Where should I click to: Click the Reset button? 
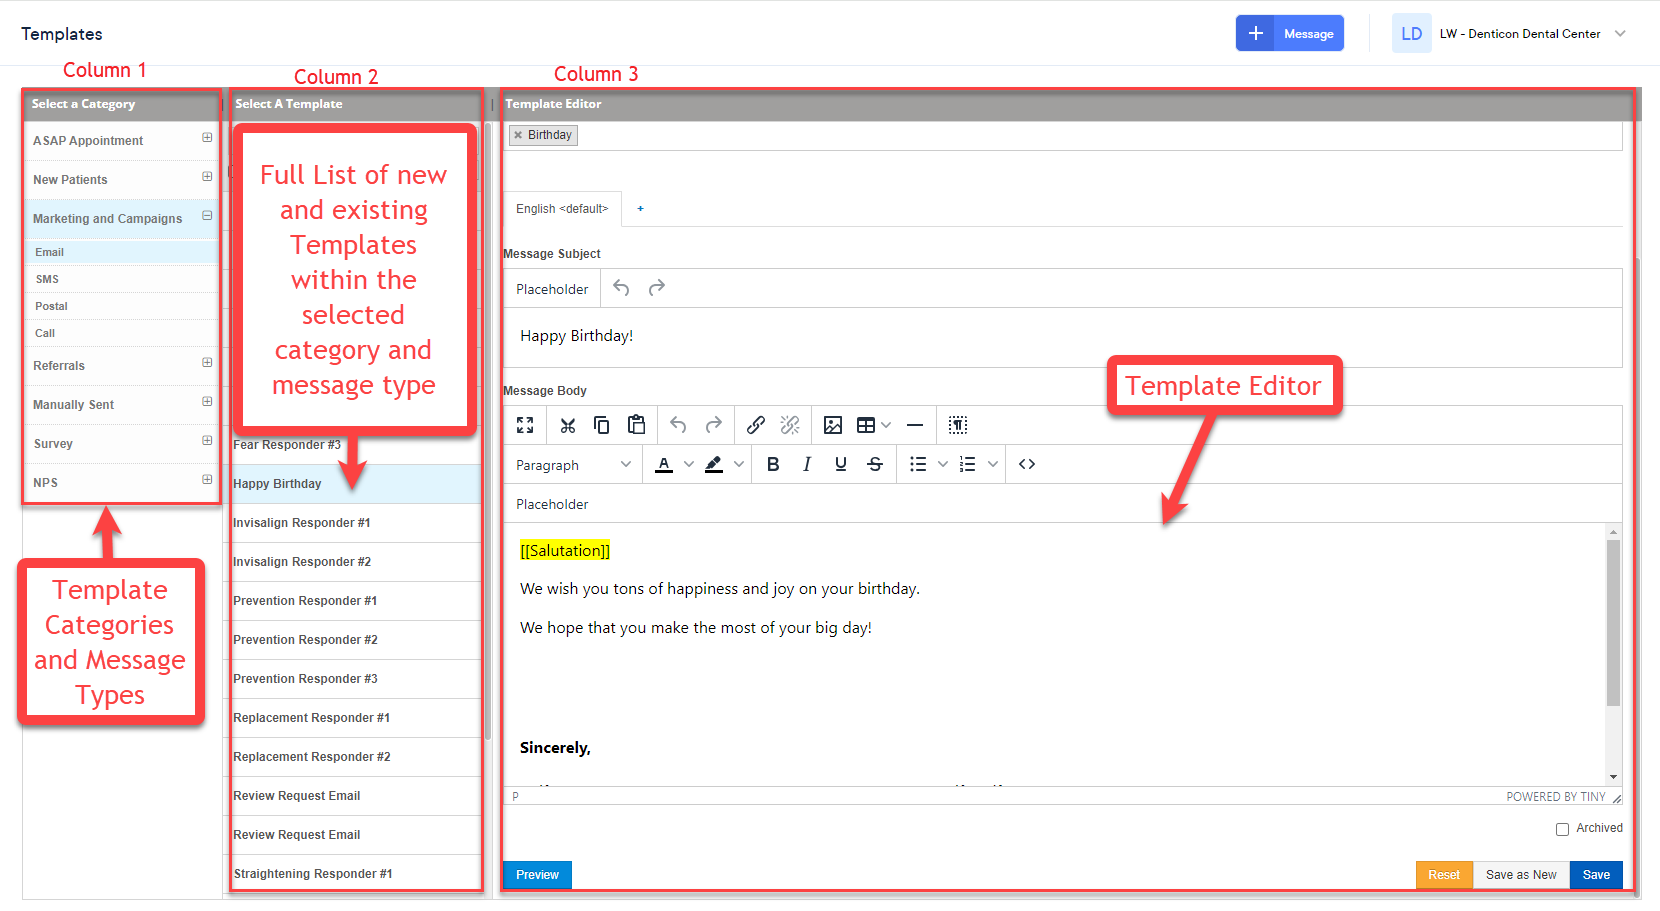coord(1444,874)
